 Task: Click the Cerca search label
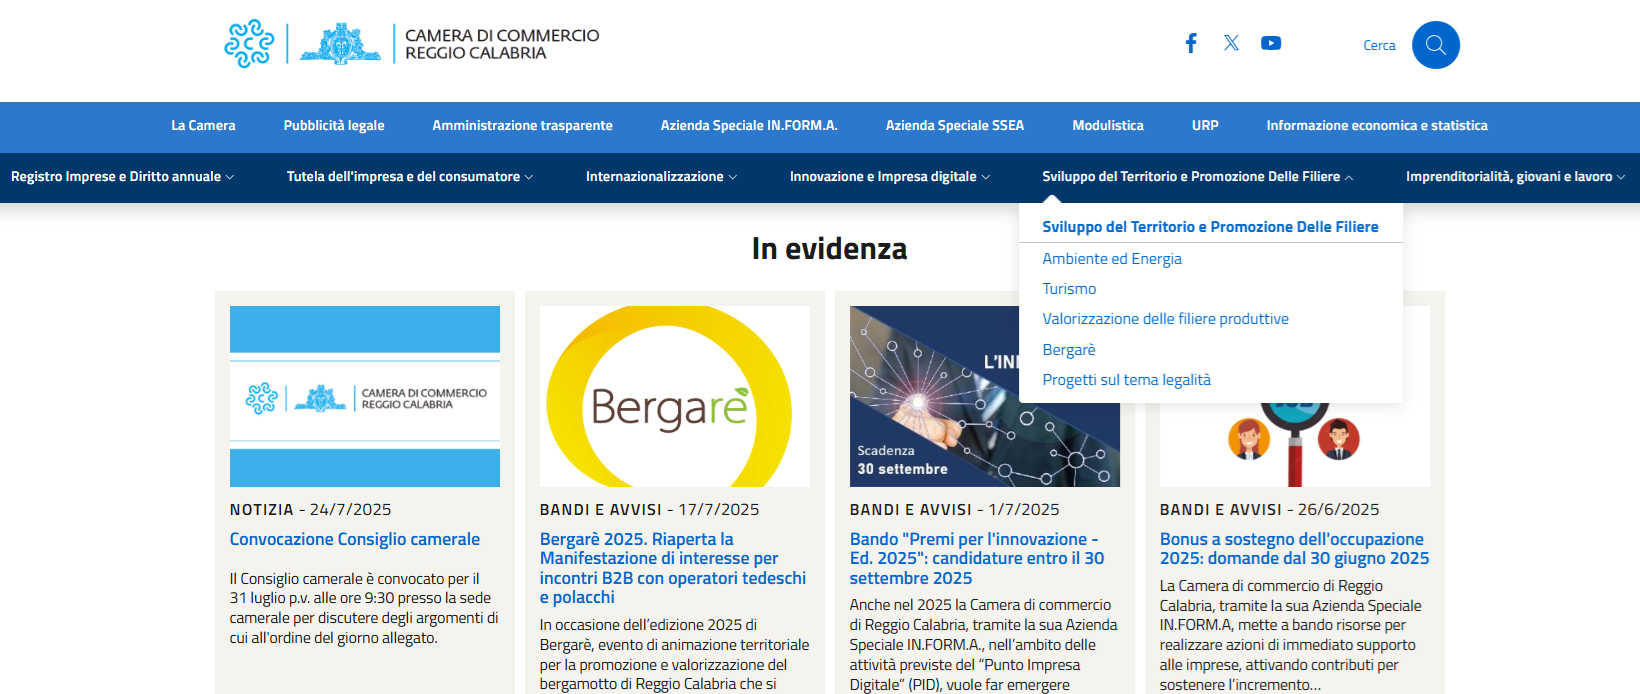coord(1379,45)
